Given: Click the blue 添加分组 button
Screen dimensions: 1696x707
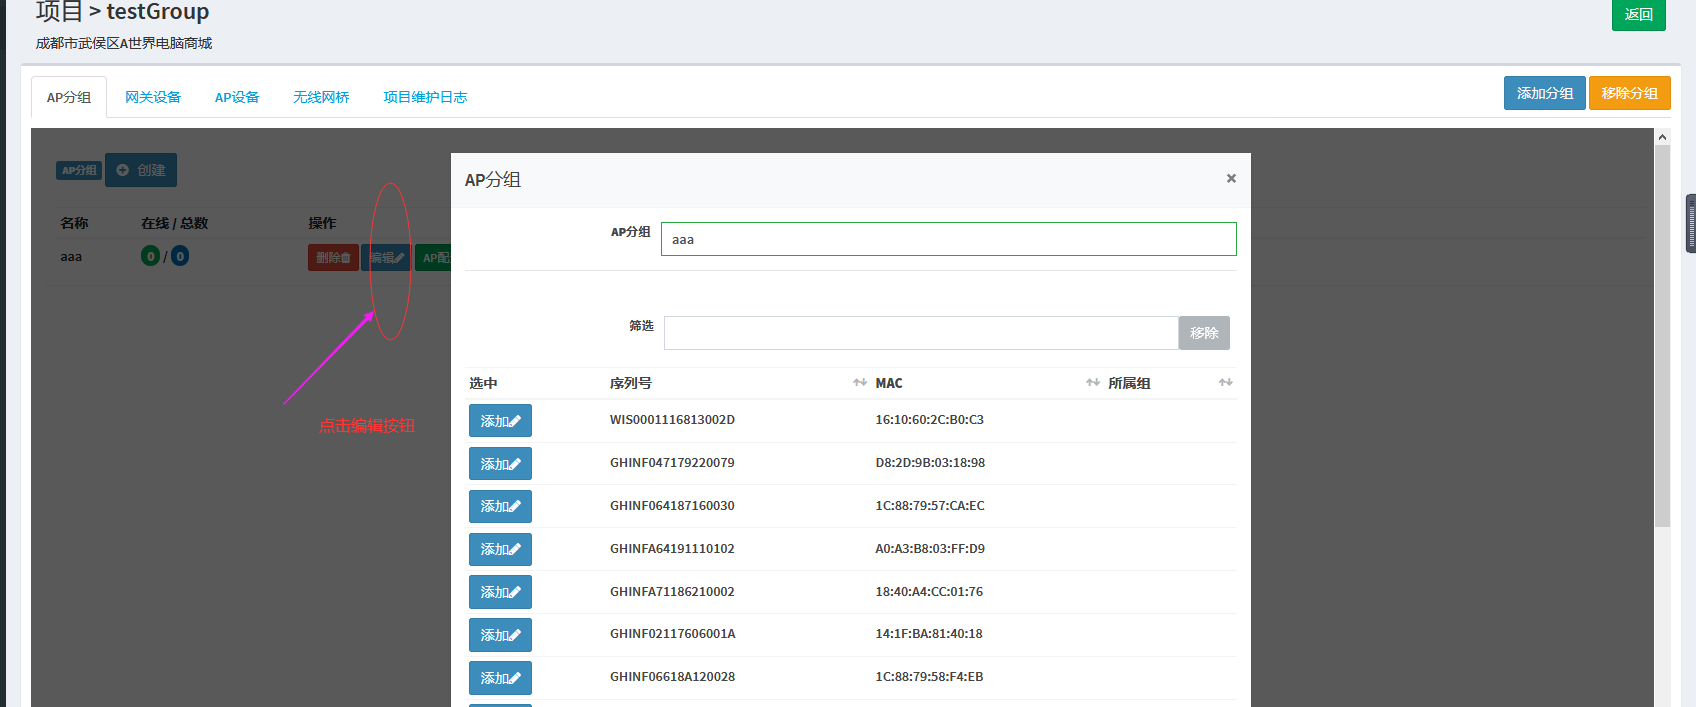Looking at the screenshot, I should pos(1544,93).
